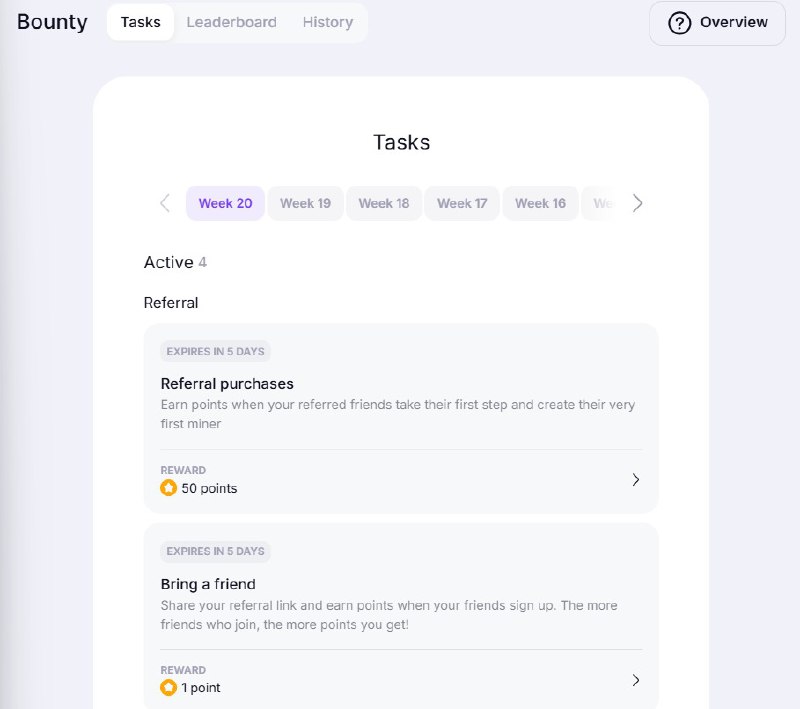Select the Week 20 chip

point(225,203)
